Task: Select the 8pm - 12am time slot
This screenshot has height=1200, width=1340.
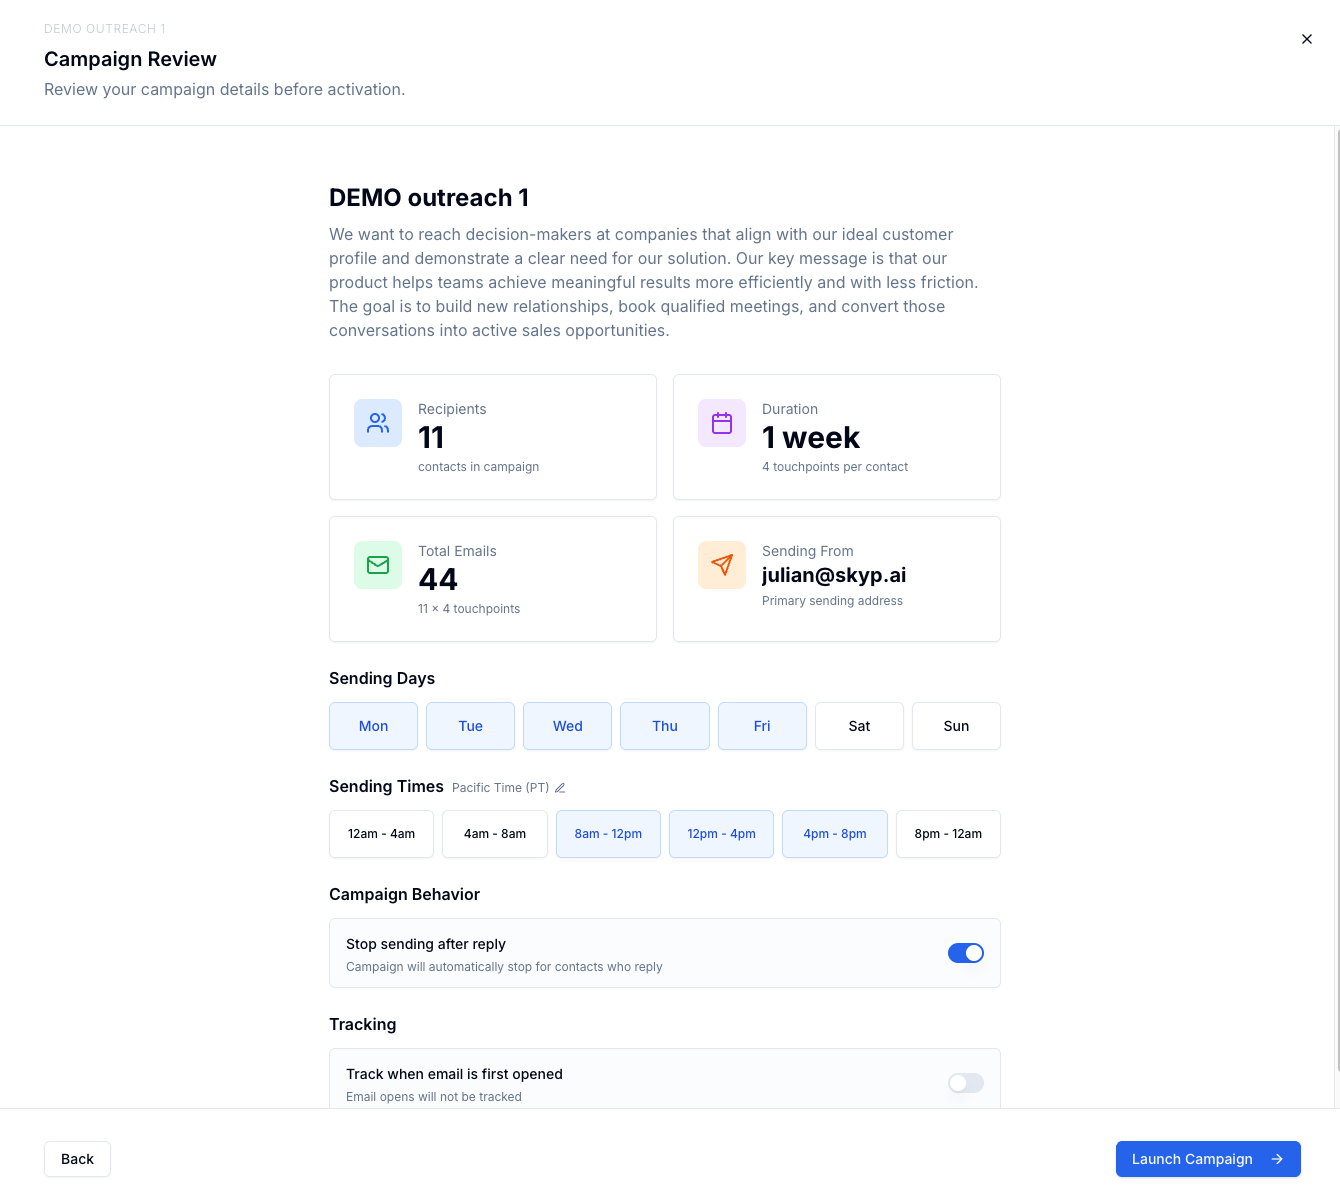Action: pos(948,833)
